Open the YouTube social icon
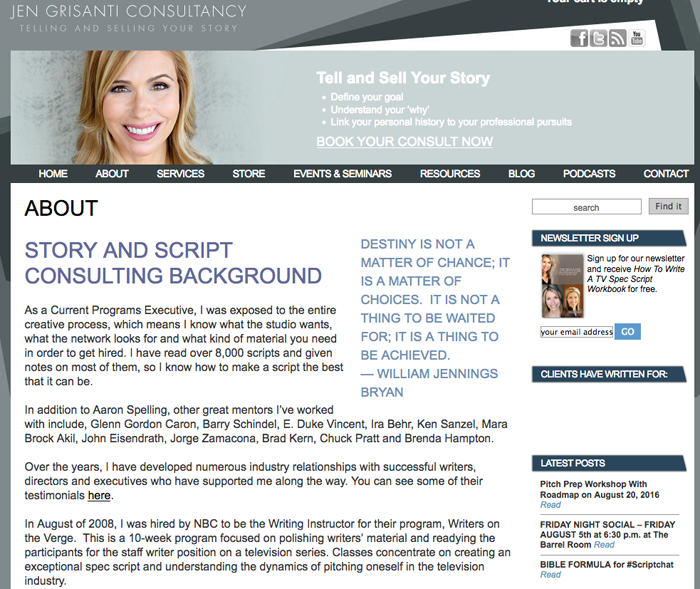The height and width of the screenshot is (589, 700). [x=637, y=38]
